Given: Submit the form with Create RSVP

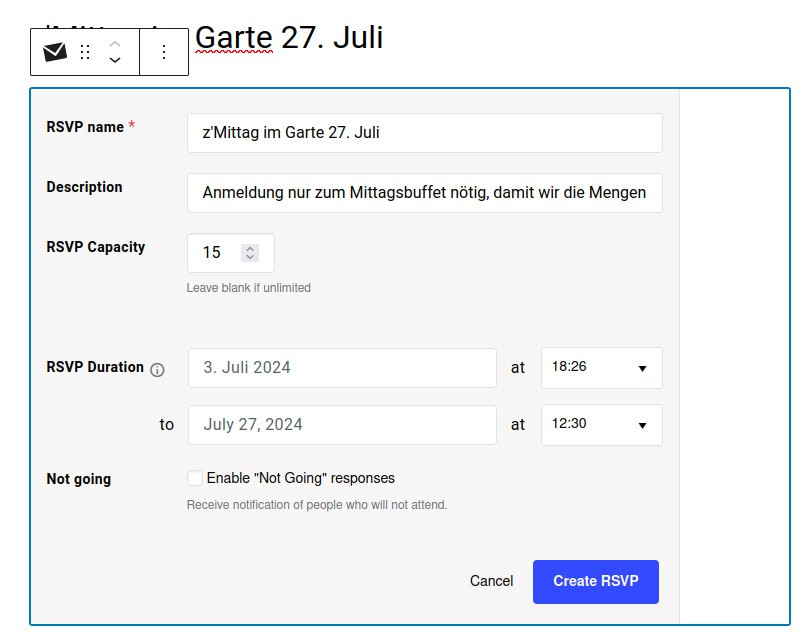Looking at the screenshot, I should pyautogui.click(x=595, y=581).
